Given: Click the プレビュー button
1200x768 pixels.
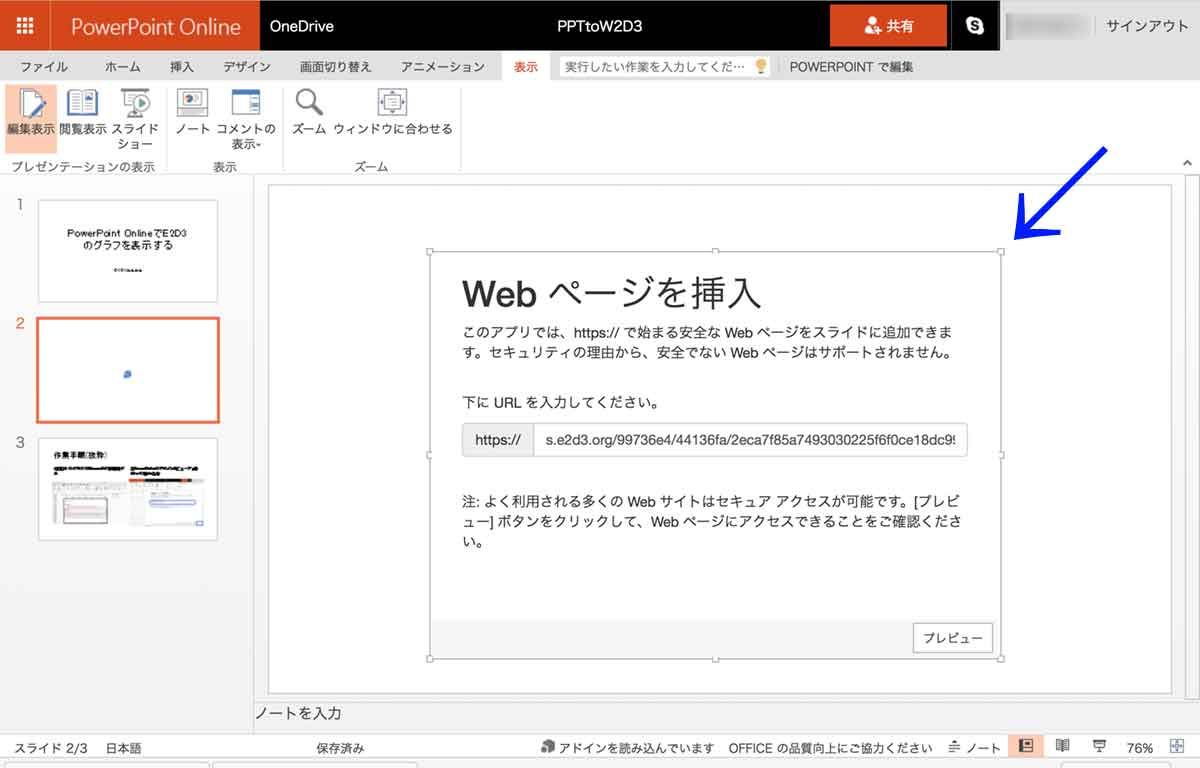Looking at the screenshot, I should click(x=953, y=638).
